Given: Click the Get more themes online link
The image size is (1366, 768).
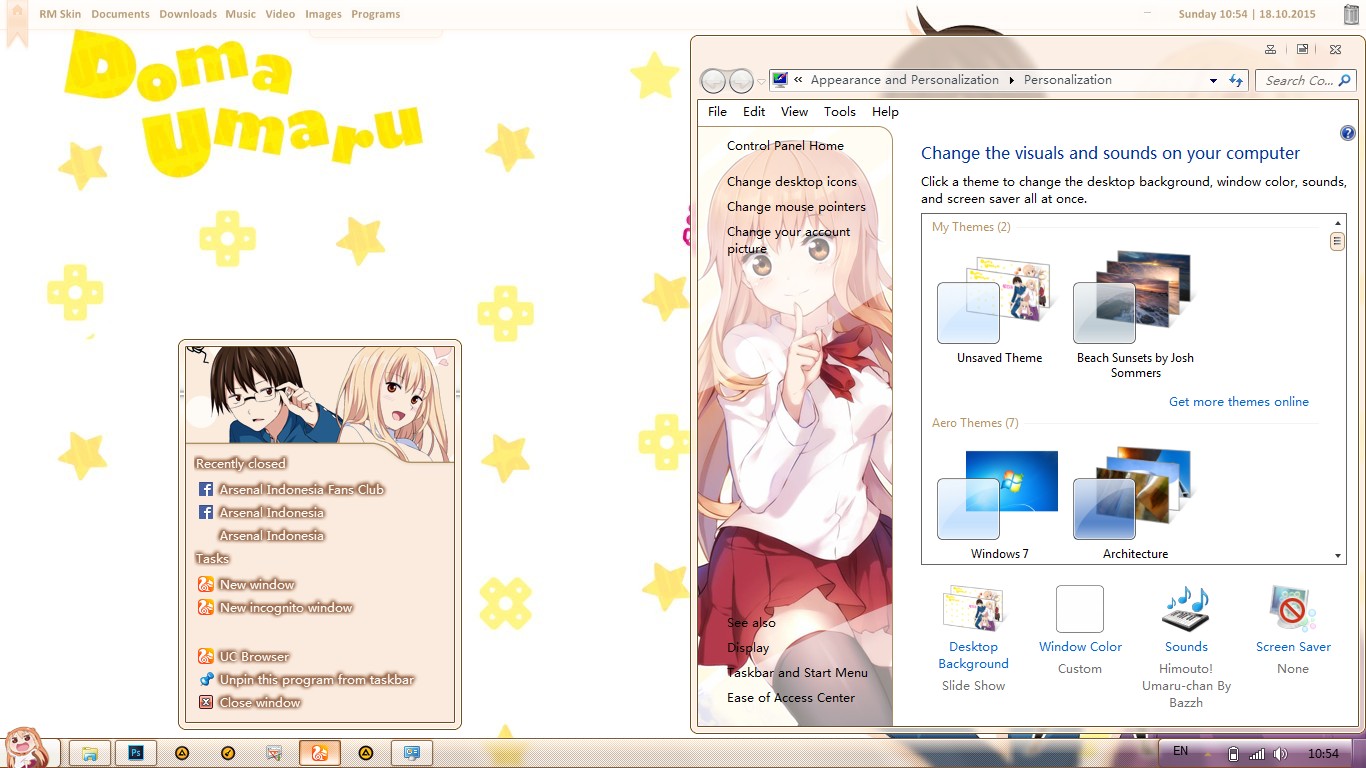Looking at the screenshot, I should click(1239, 401).
